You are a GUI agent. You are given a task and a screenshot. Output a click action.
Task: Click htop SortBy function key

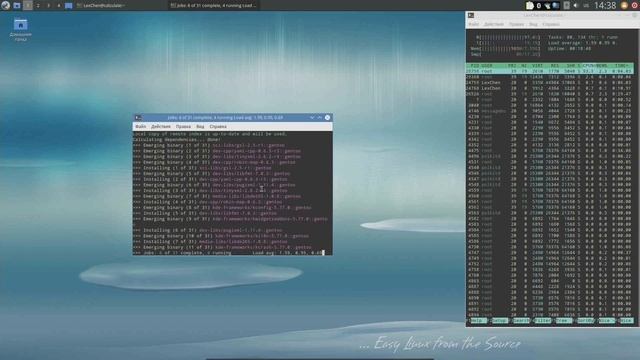(585, 321)
